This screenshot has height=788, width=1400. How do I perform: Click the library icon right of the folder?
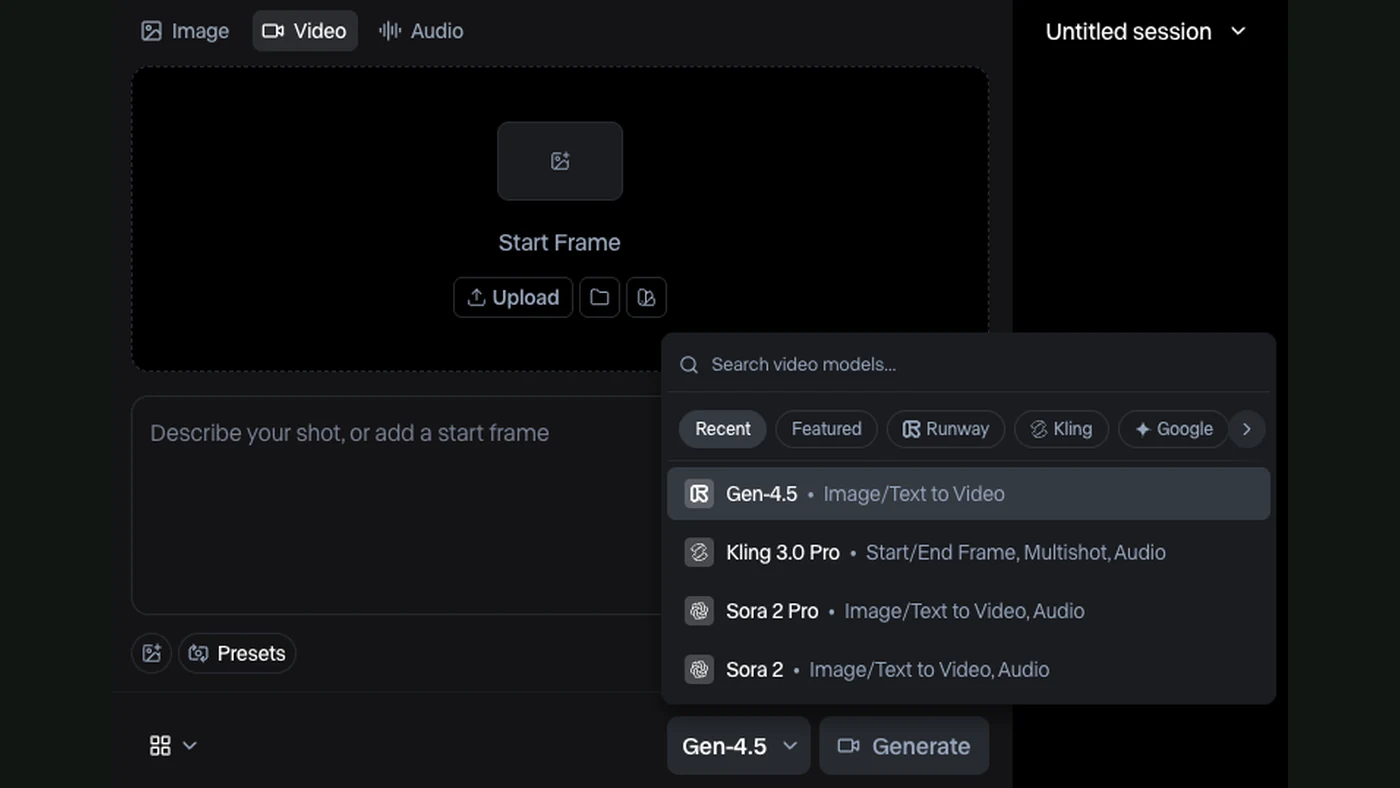coord(646,297)
